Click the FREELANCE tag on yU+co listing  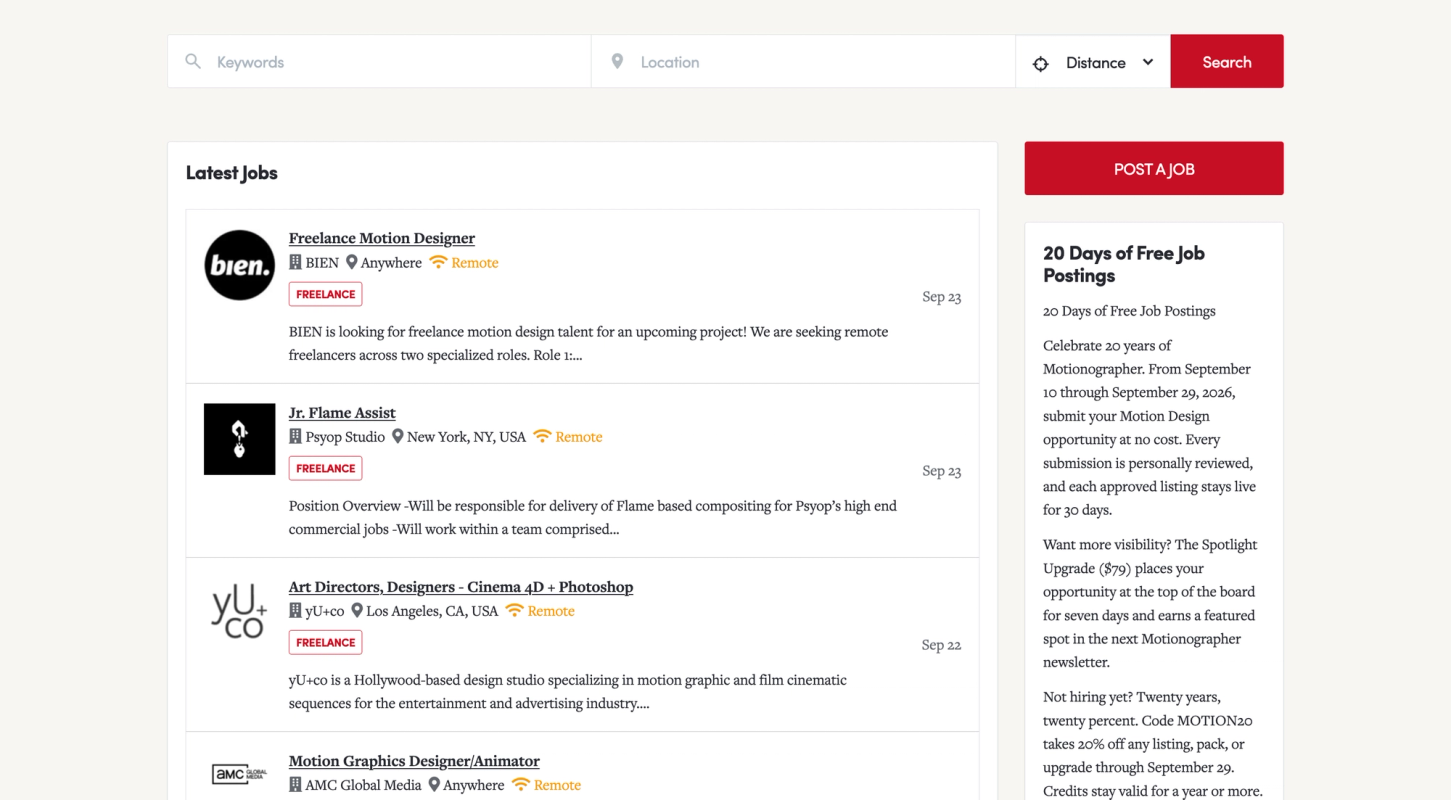click(x=326, y=642)
